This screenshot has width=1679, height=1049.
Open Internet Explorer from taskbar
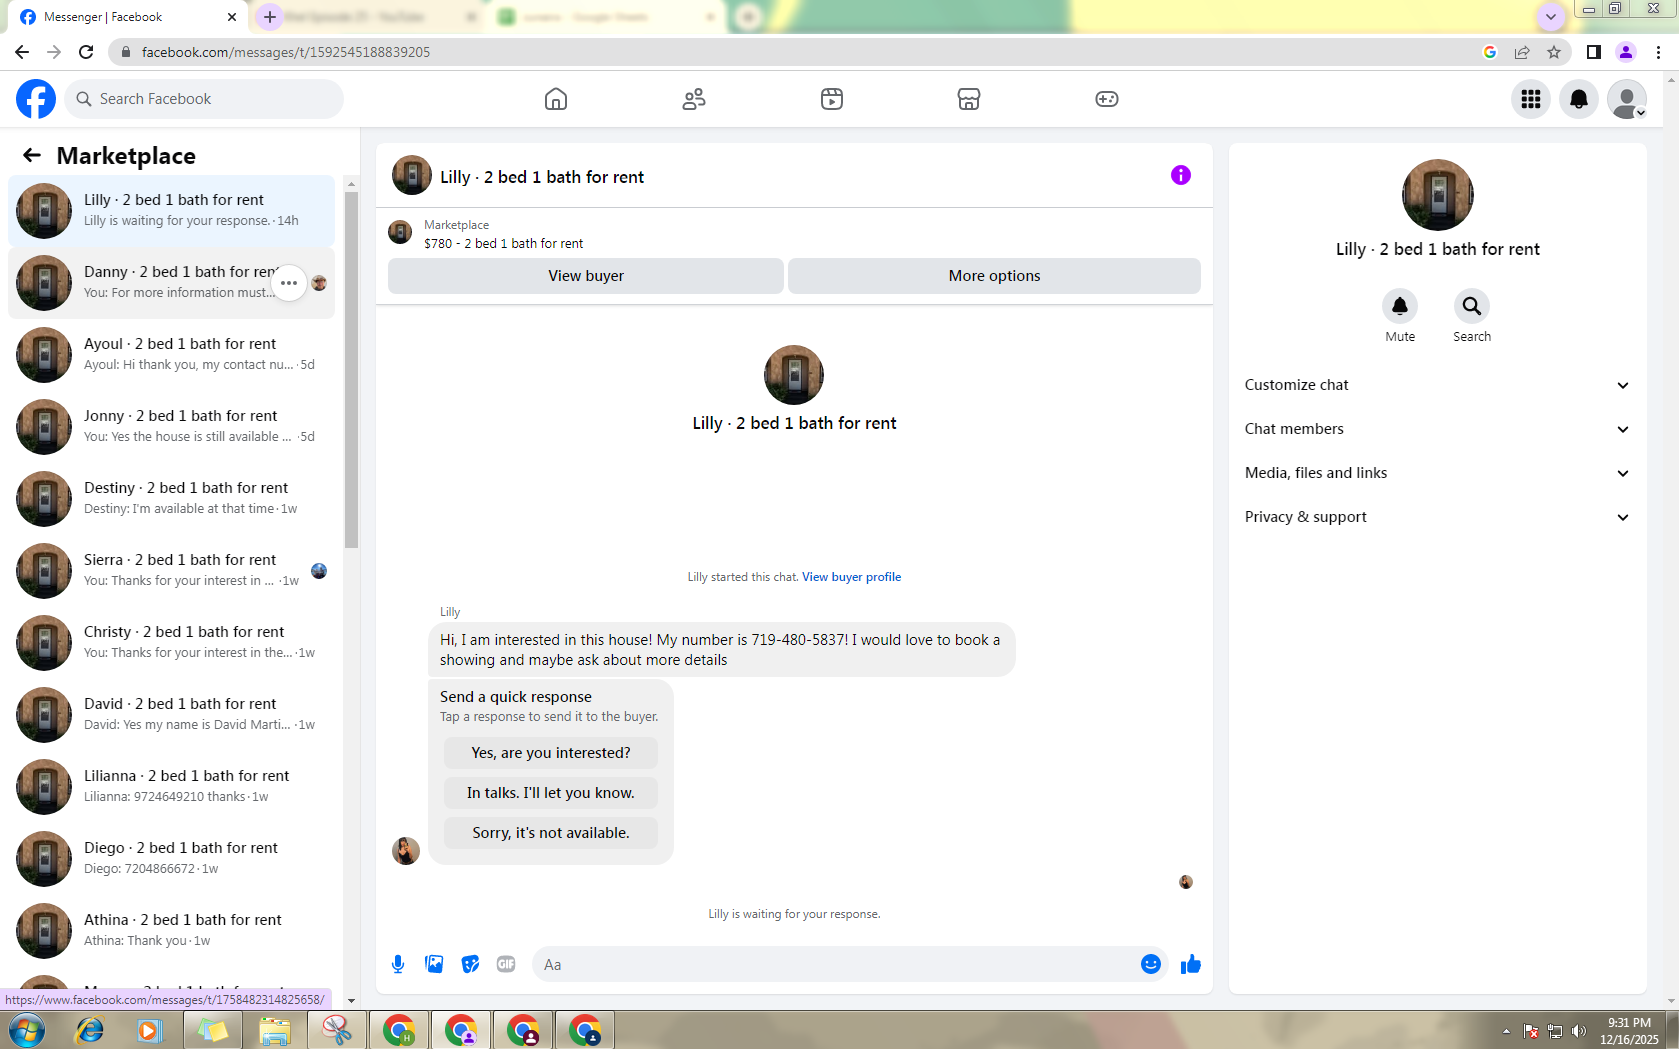(x=89, y=1030)
